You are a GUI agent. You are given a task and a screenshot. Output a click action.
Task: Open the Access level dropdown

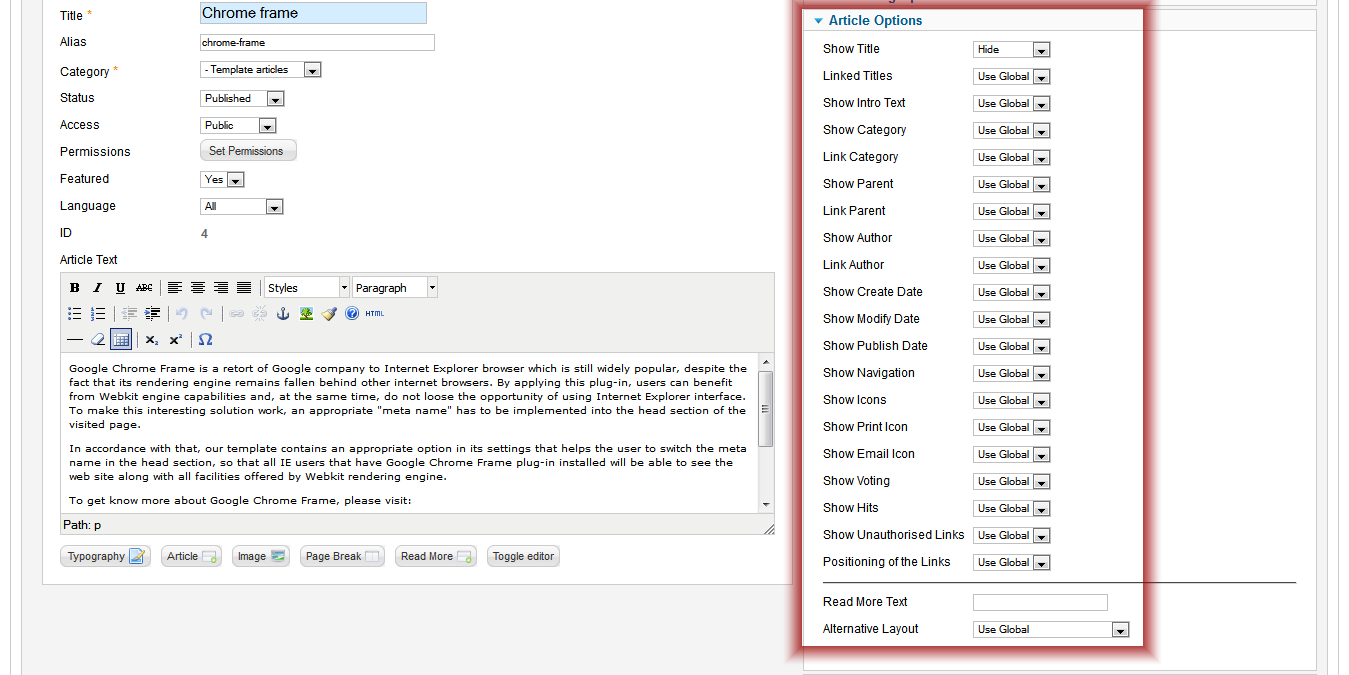tap(239, 126)
